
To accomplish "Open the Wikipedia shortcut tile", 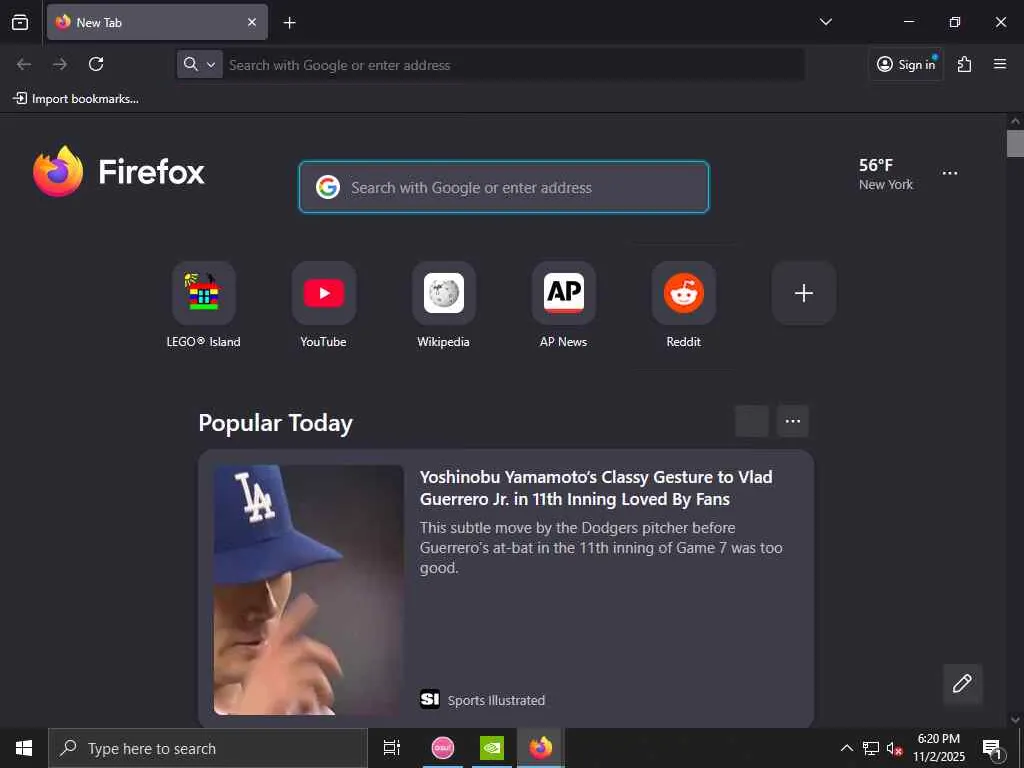I will pos(443,306).
